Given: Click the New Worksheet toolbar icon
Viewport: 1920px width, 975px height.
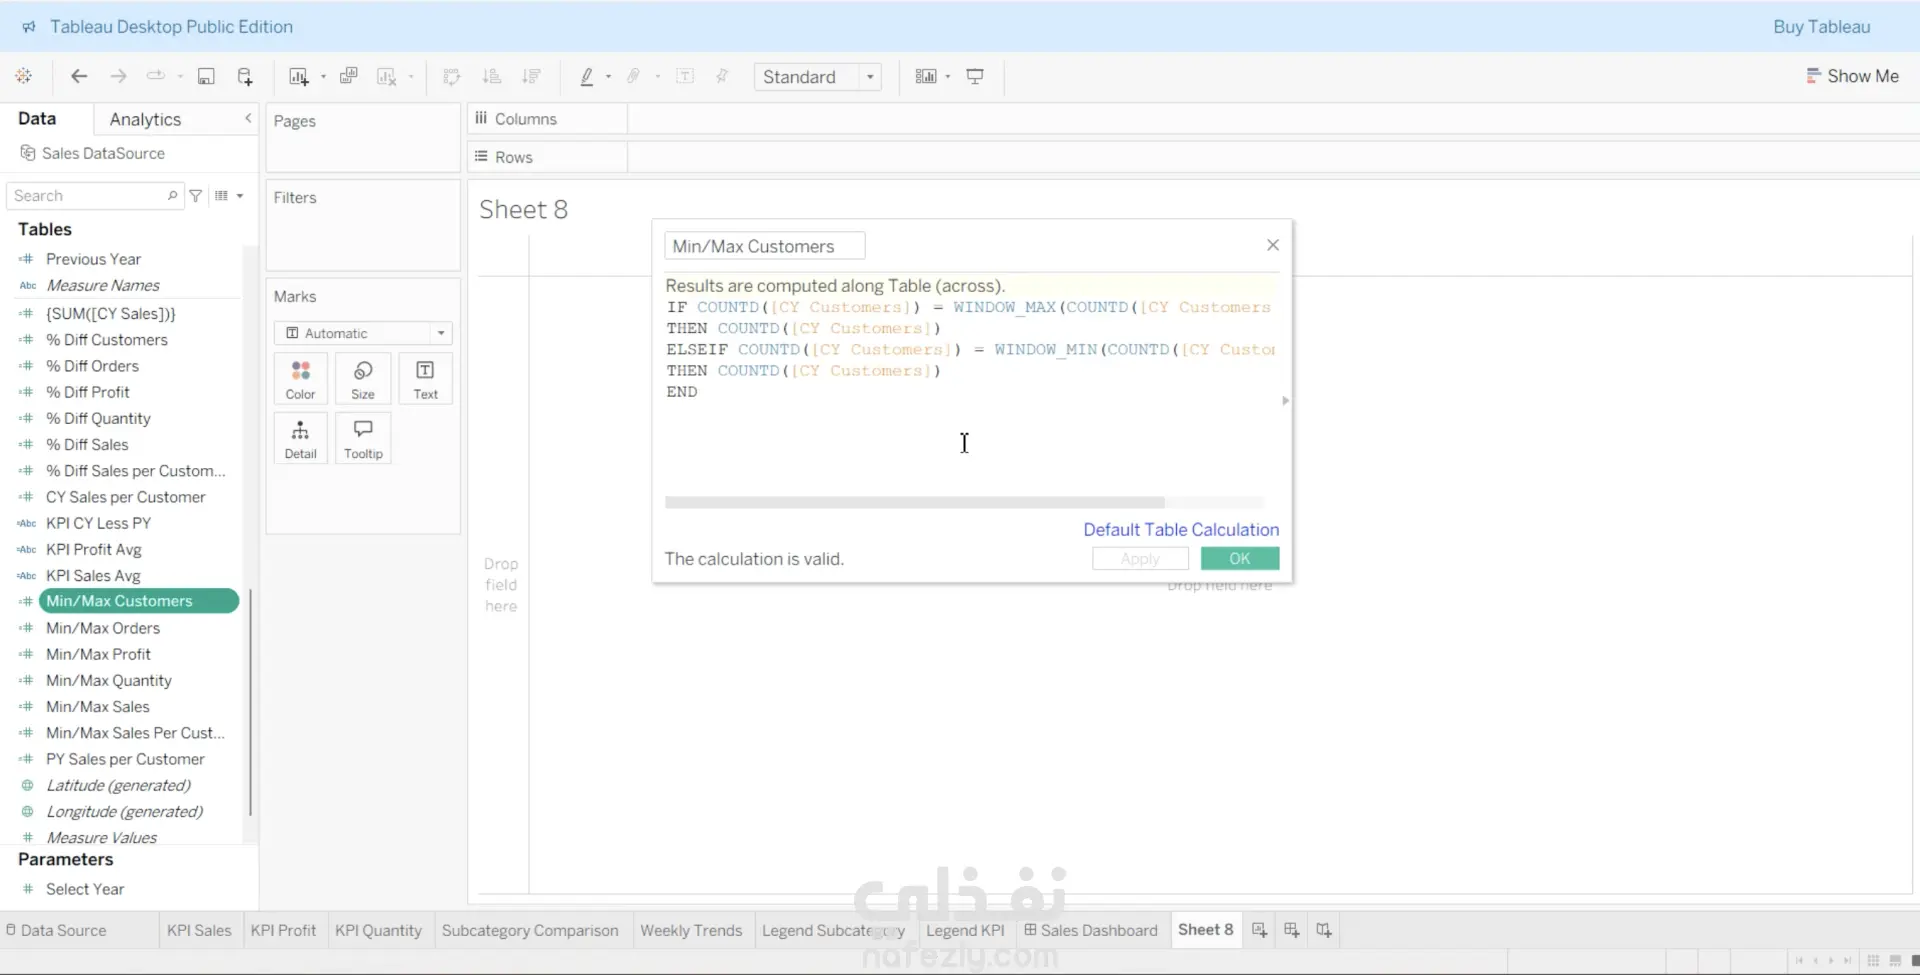Looking at the screenshot, I should (x=298, y=76).
